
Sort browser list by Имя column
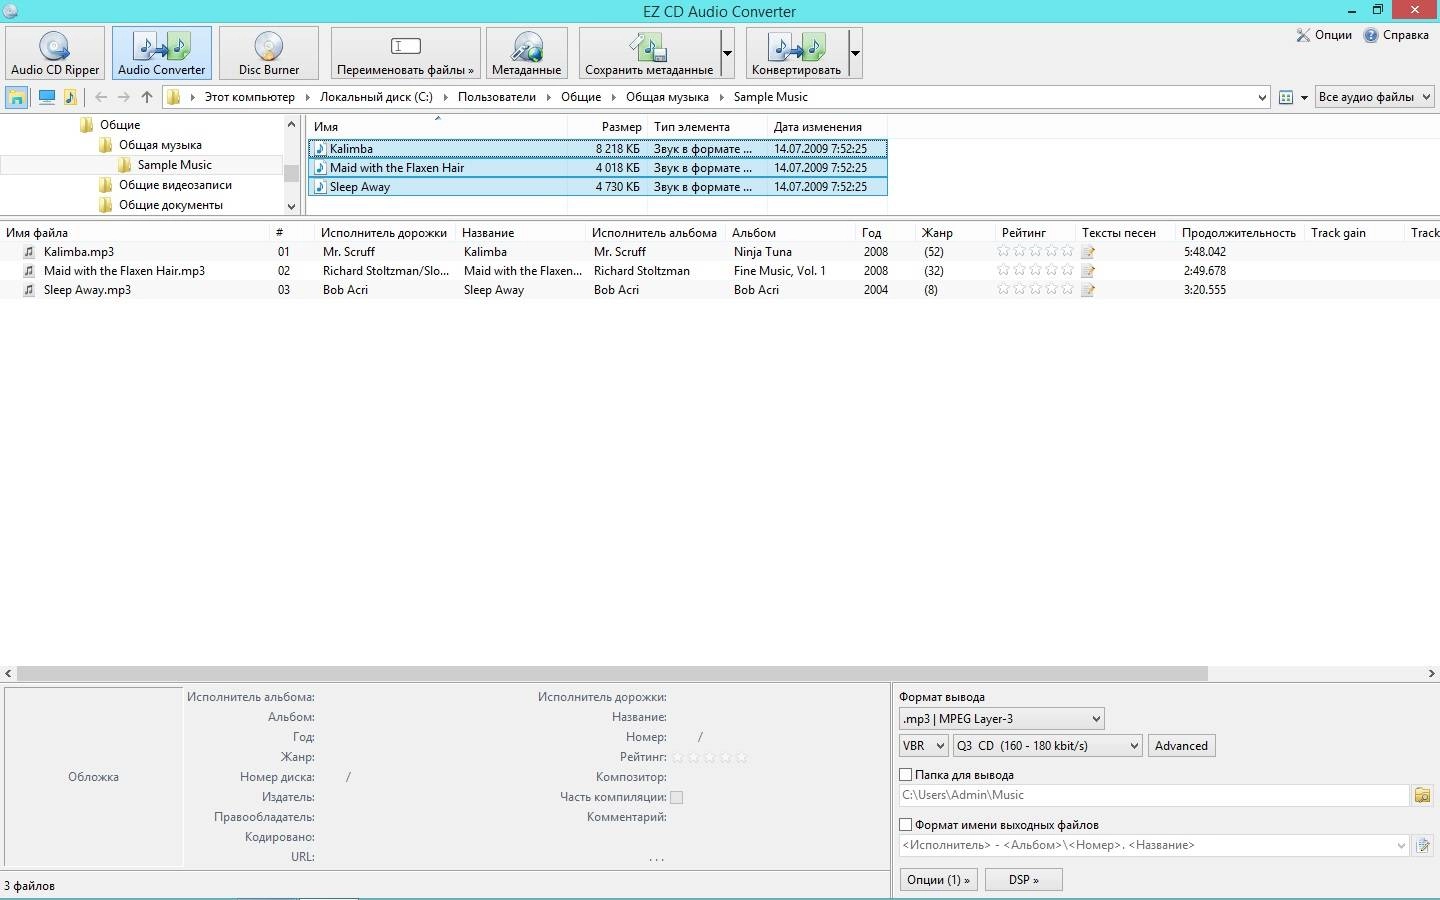437,127
